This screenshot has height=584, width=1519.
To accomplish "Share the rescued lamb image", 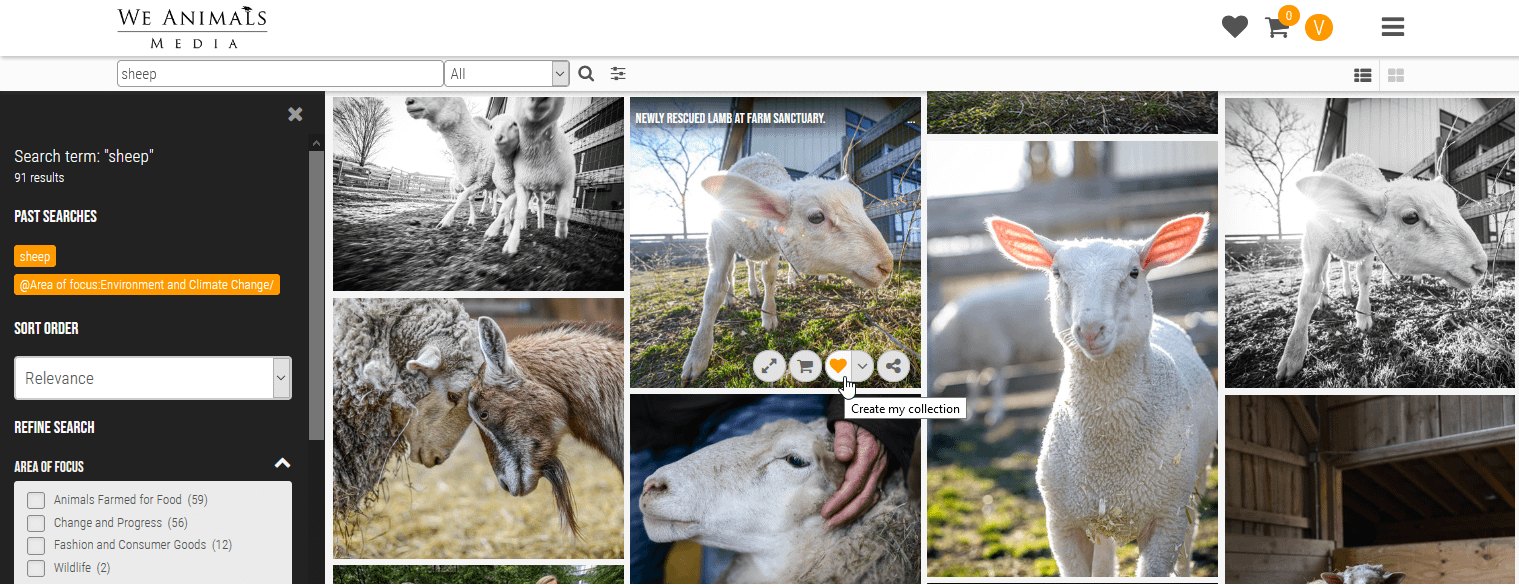I will pos(894,366).
